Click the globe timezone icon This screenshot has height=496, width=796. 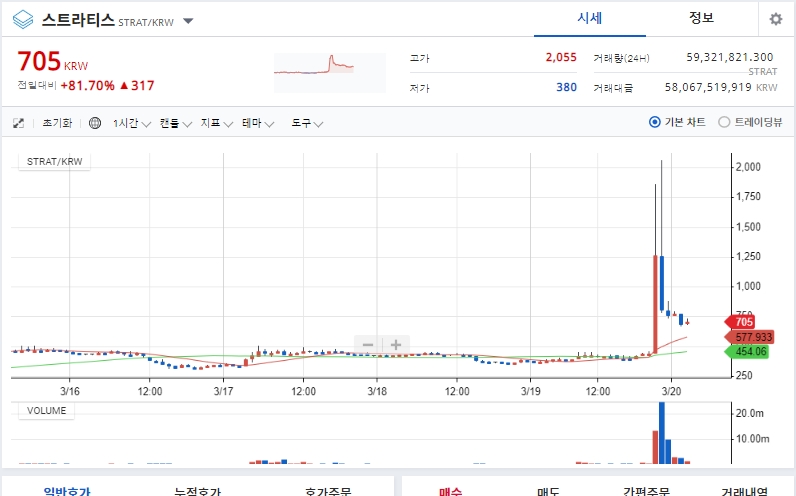95,123
